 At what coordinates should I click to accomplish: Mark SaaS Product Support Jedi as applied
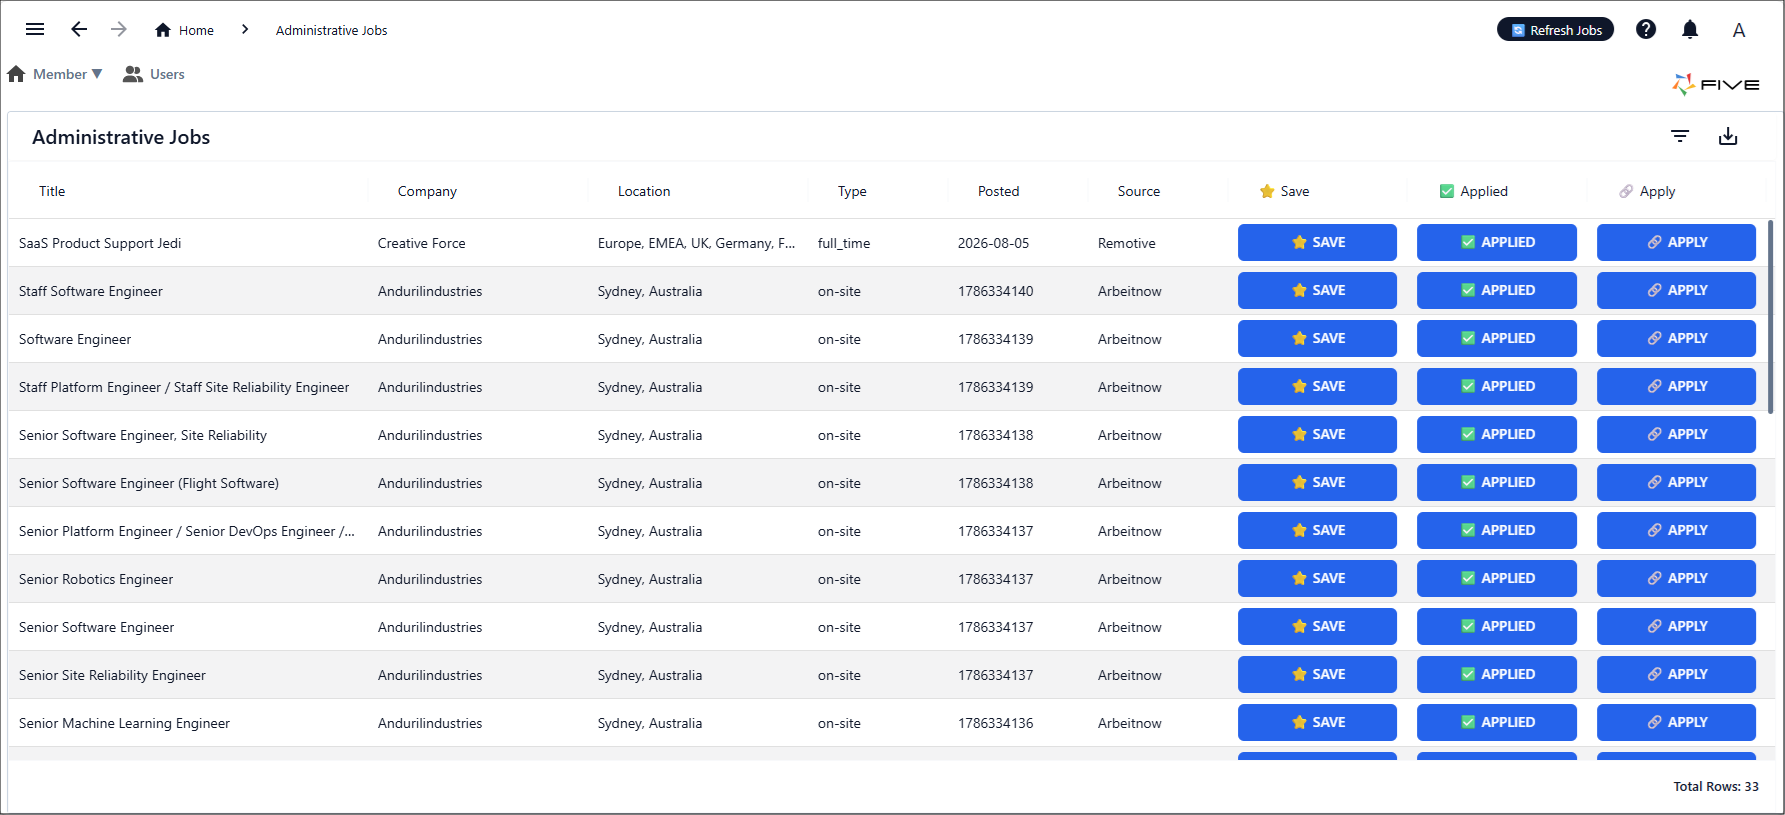coord(1497,242)
